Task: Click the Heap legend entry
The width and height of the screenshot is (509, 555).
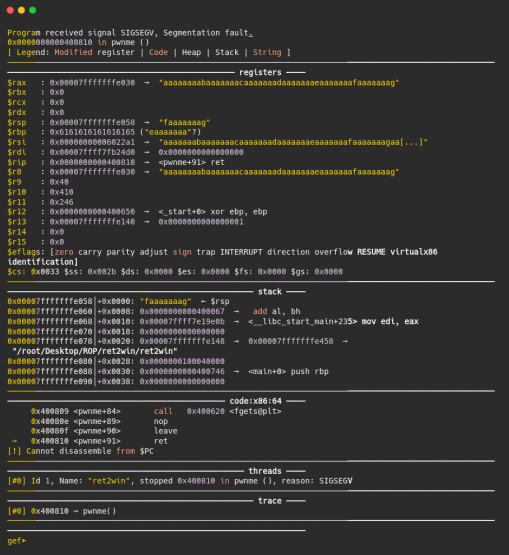Action: [191, 52]
